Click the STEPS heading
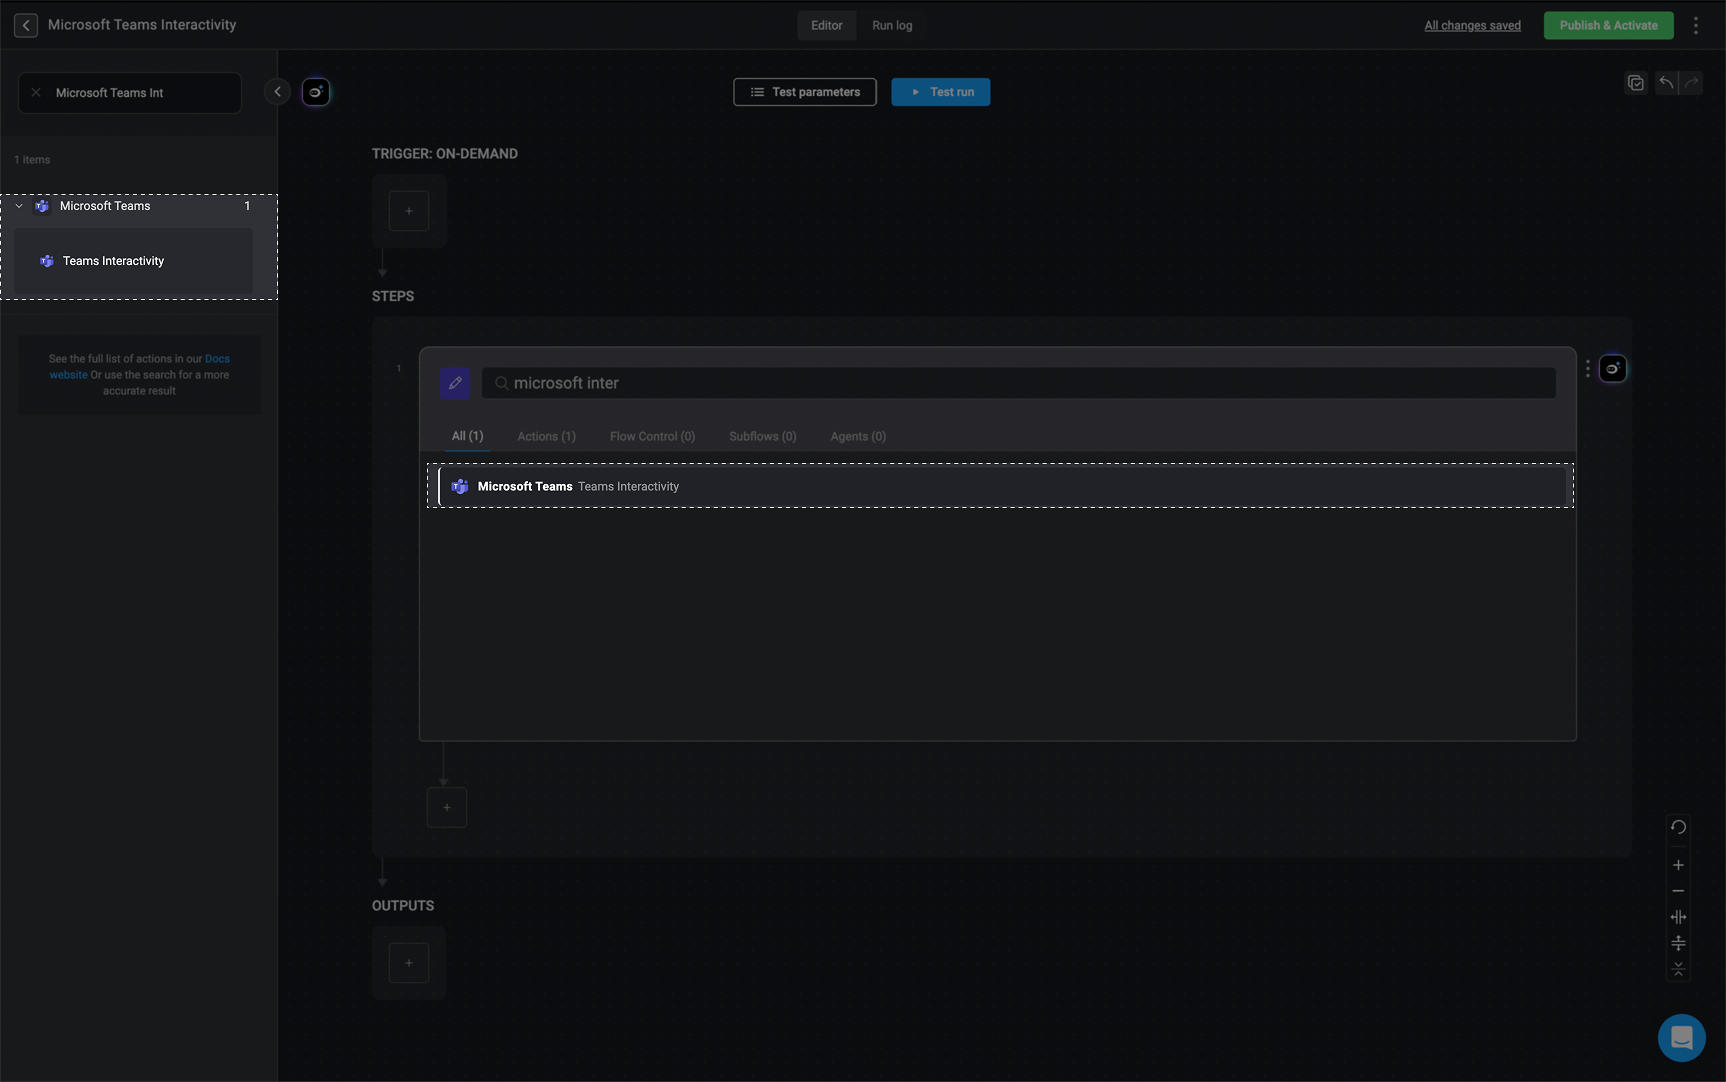The width and height of the screenshot is (1726, 1082). tap(393, 297)
